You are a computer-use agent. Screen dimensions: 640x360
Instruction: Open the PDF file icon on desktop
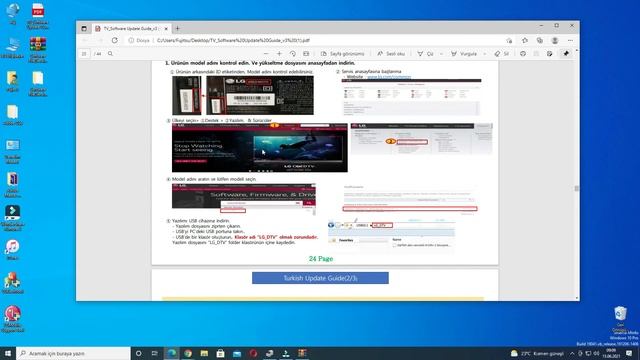pos(38,16)
